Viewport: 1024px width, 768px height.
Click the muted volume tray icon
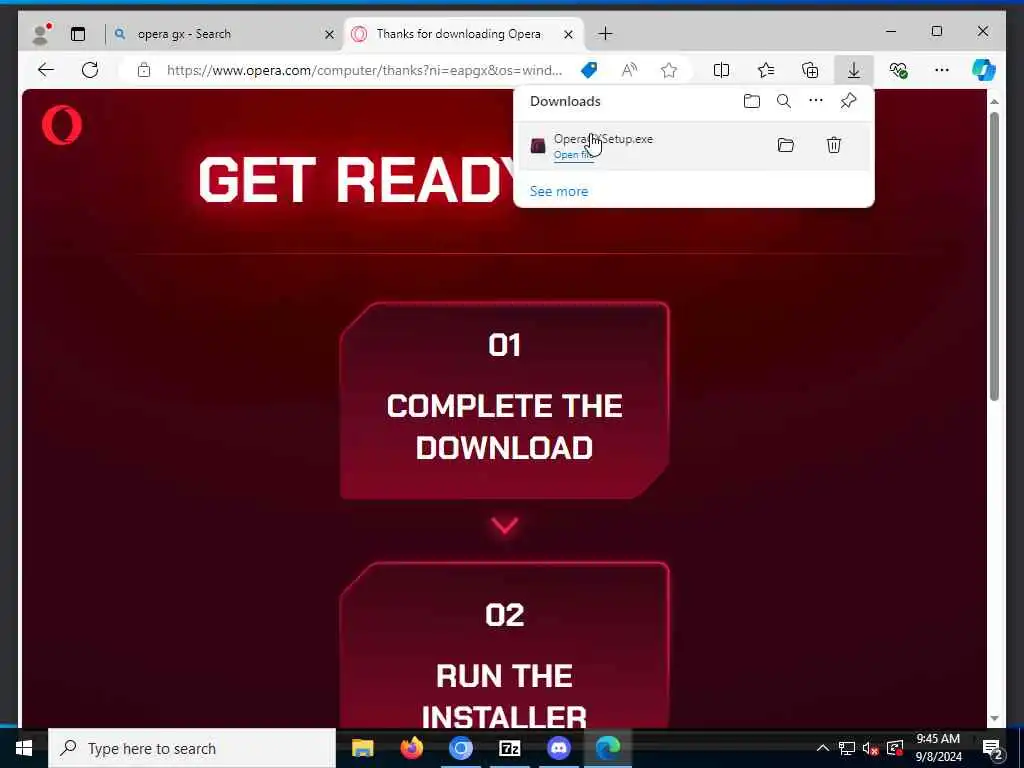pyautogui.click(x=870, y=748)
